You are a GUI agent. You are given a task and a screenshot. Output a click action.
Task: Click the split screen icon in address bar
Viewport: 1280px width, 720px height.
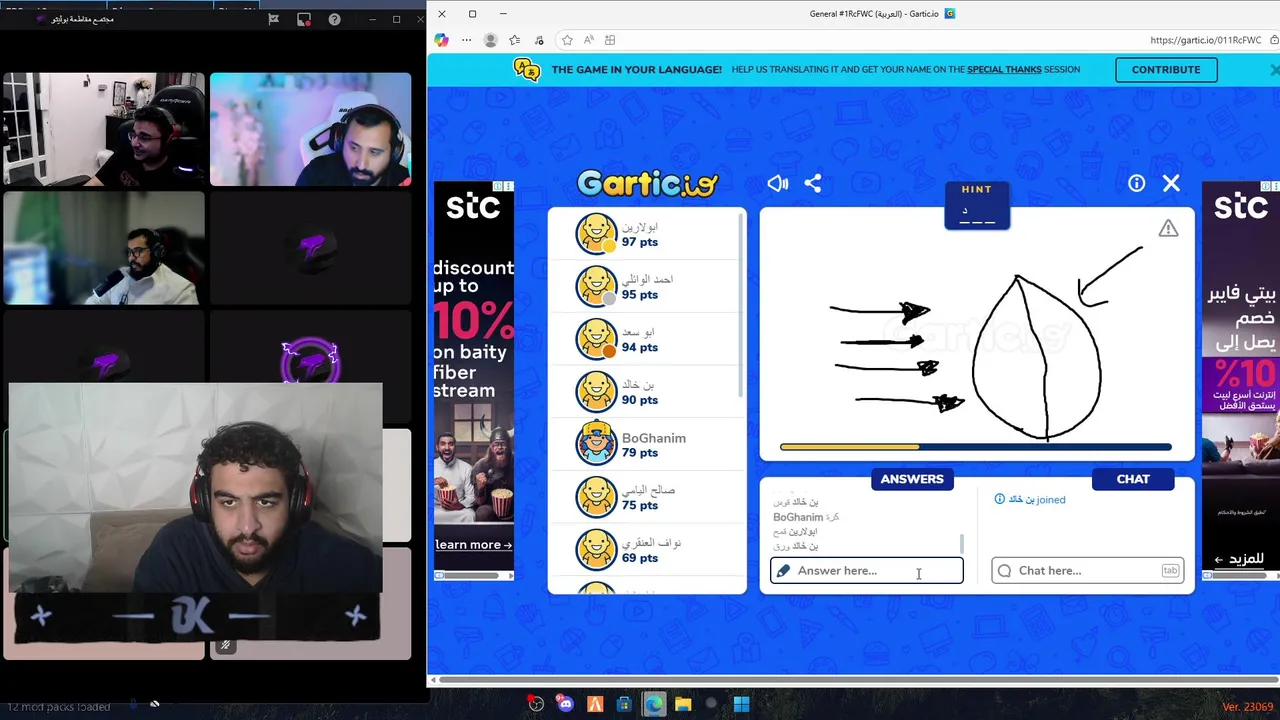point(610,40)
